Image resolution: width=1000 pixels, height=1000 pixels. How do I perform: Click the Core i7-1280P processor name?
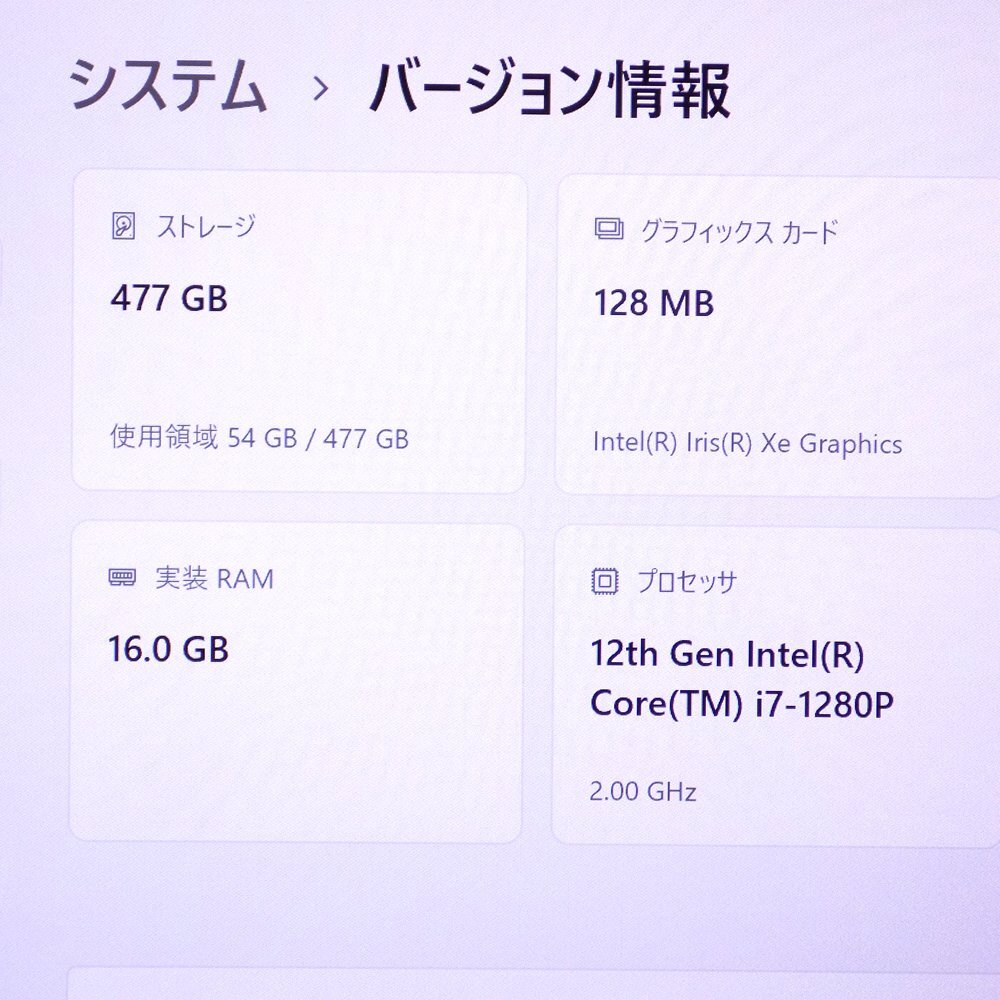(x=741, y=680)
